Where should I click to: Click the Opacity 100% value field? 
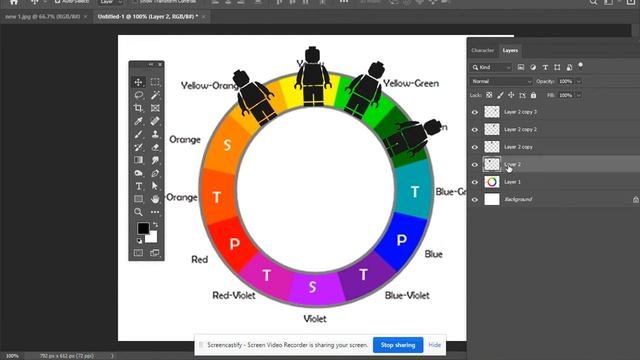tap(566, 82)
